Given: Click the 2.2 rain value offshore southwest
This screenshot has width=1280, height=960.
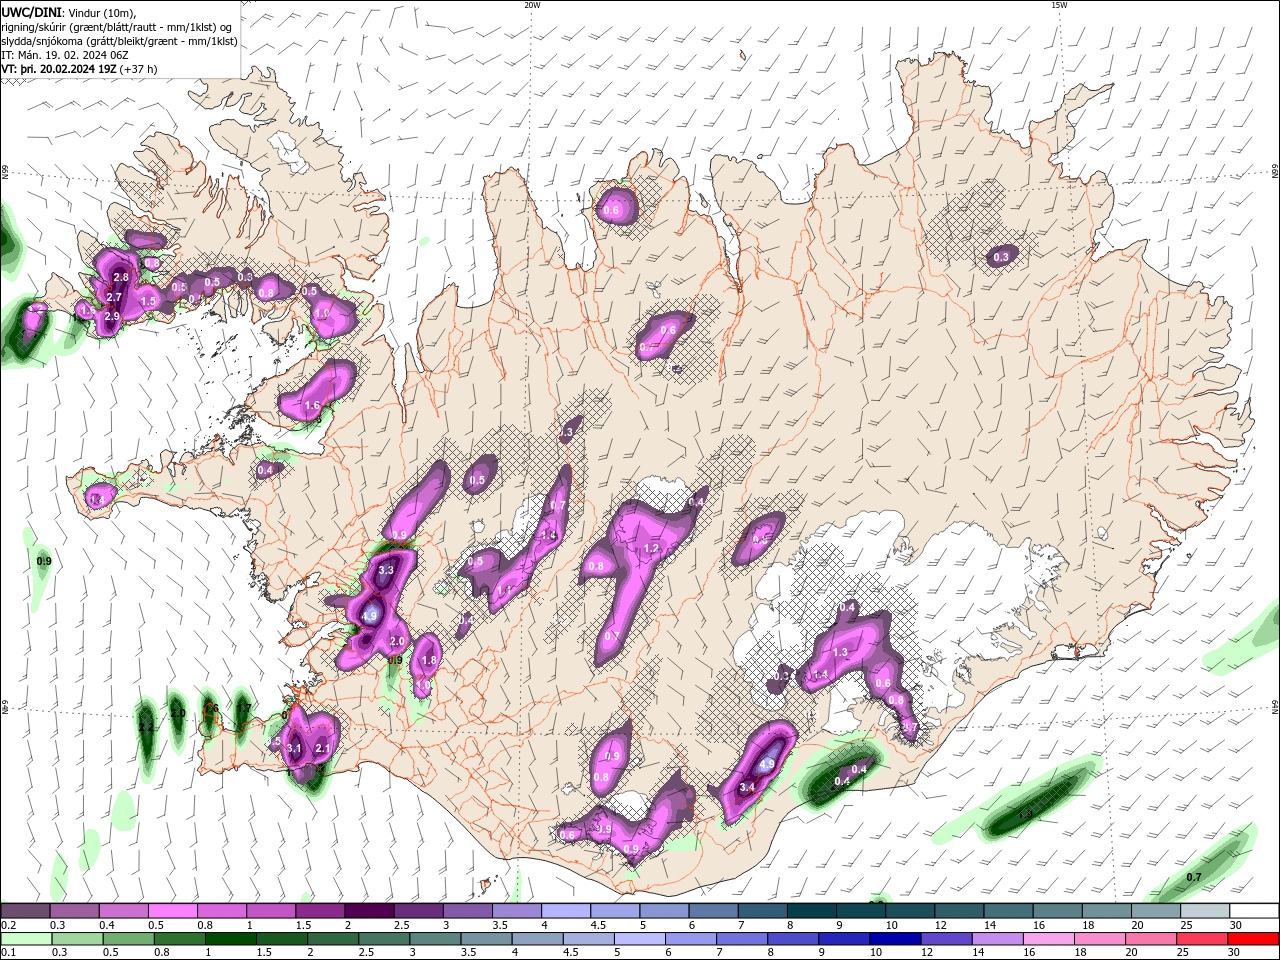Looking at the screenshot, I should click(x=147, y=727).
